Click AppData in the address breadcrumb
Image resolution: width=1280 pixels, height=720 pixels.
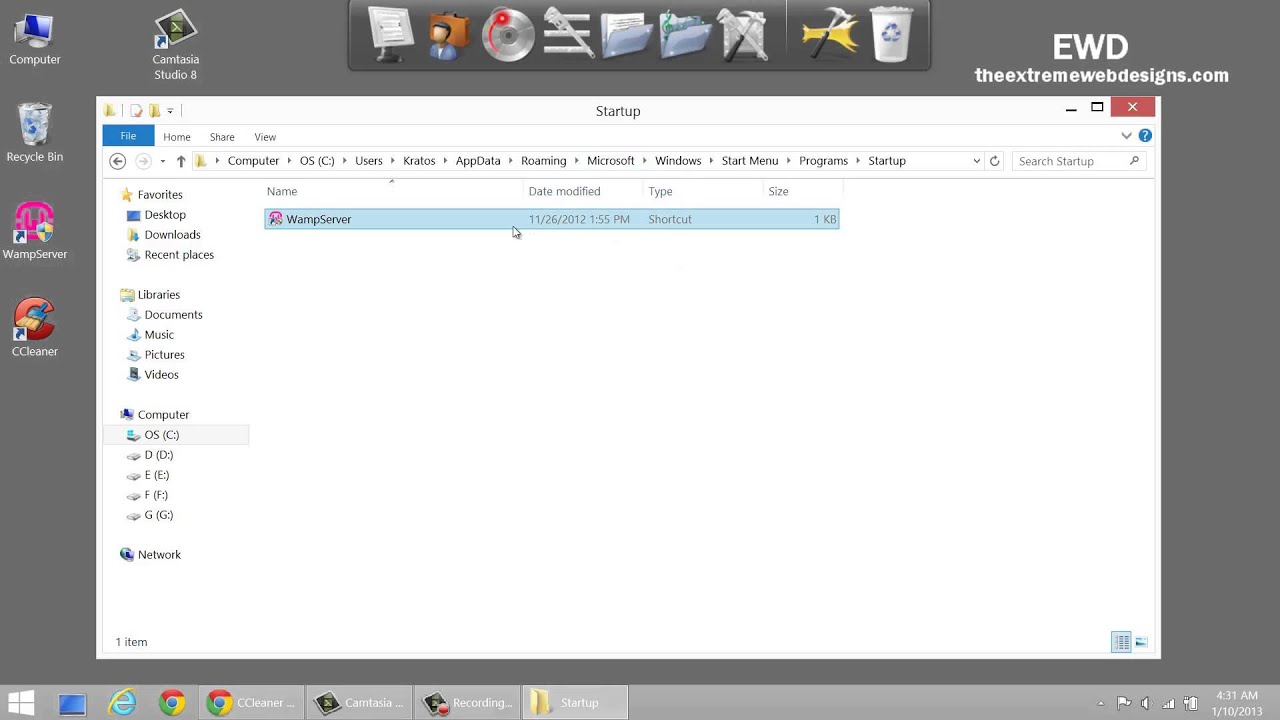[x=478, y=161]
